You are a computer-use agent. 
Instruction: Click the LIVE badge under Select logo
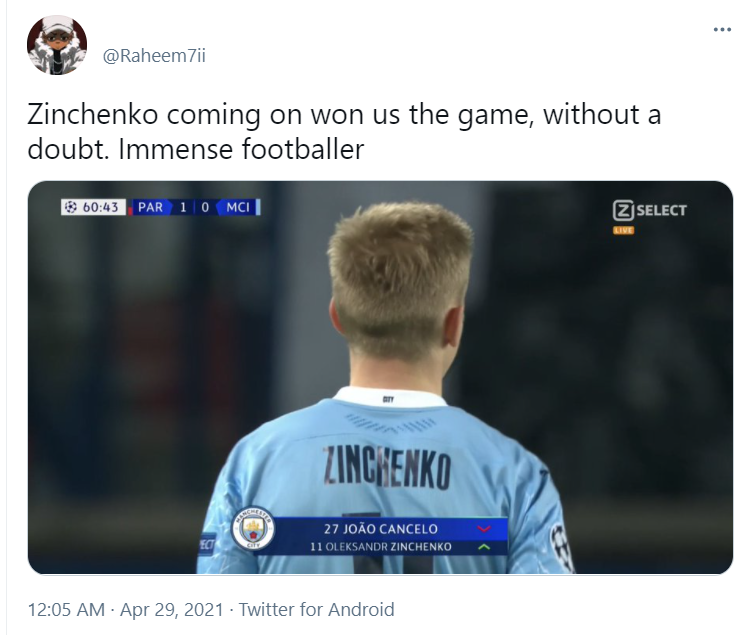tap(623, 231)
